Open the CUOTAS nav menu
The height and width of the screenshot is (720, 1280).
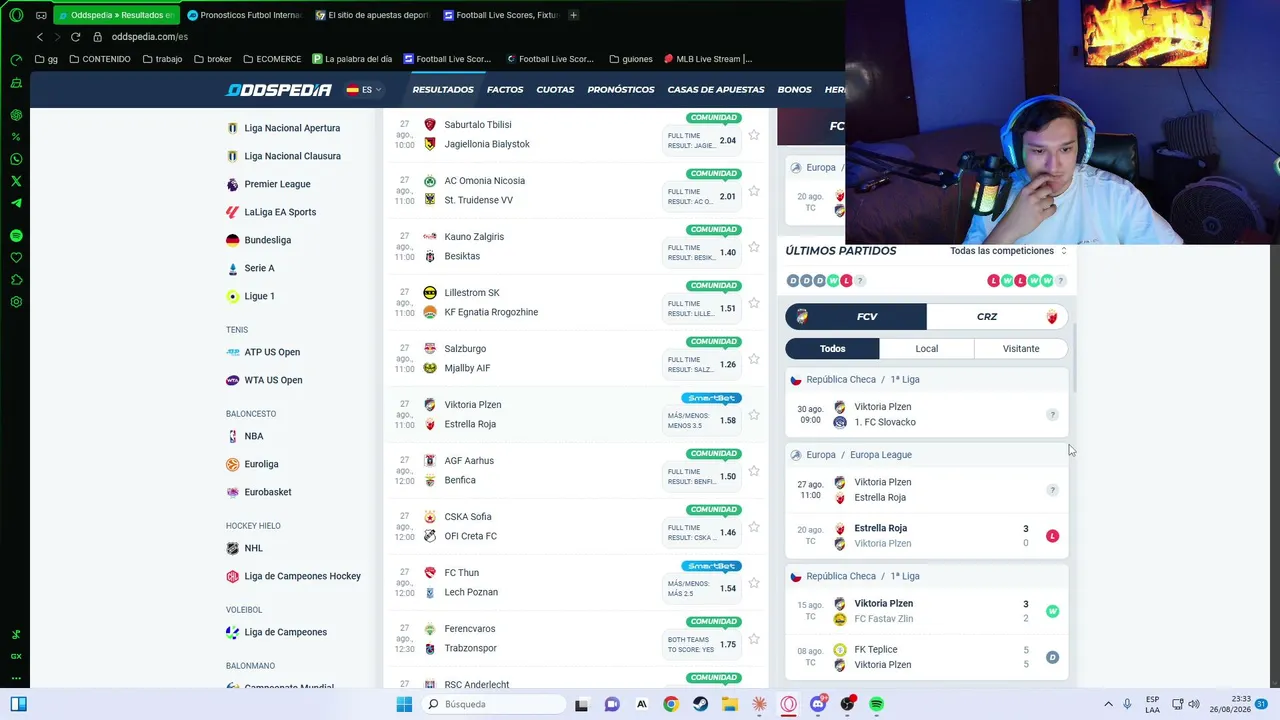point(555,90)
